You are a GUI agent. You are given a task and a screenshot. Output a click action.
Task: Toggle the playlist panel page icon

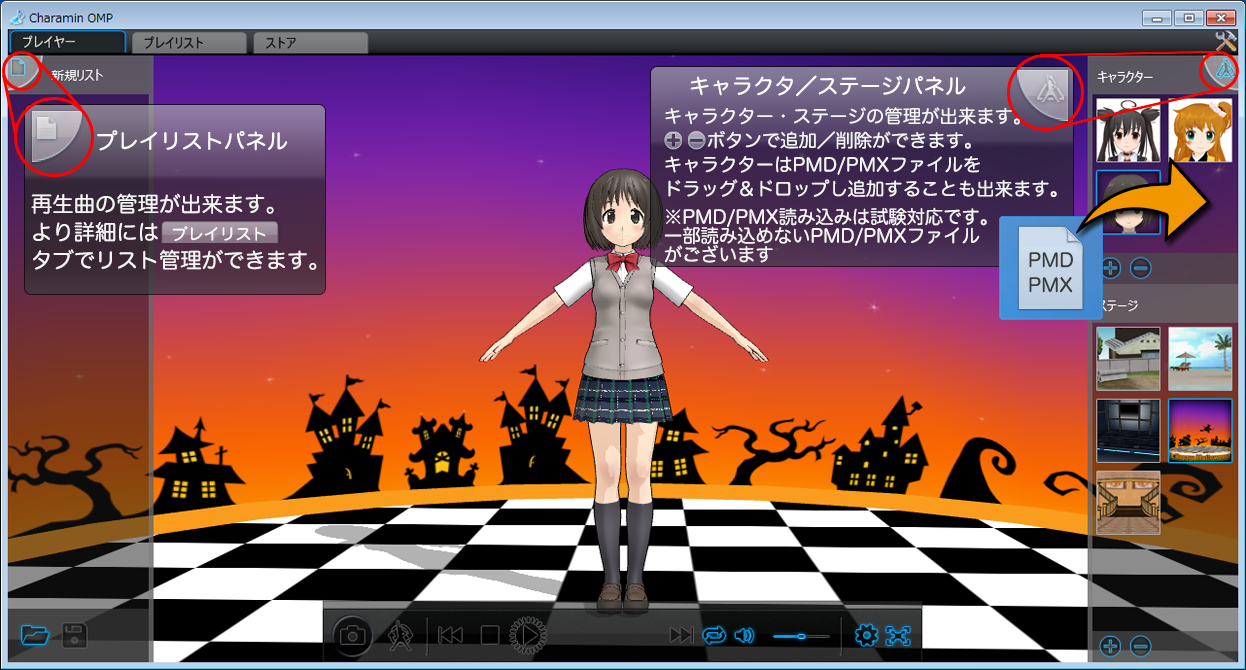click(x=18, y=71)
